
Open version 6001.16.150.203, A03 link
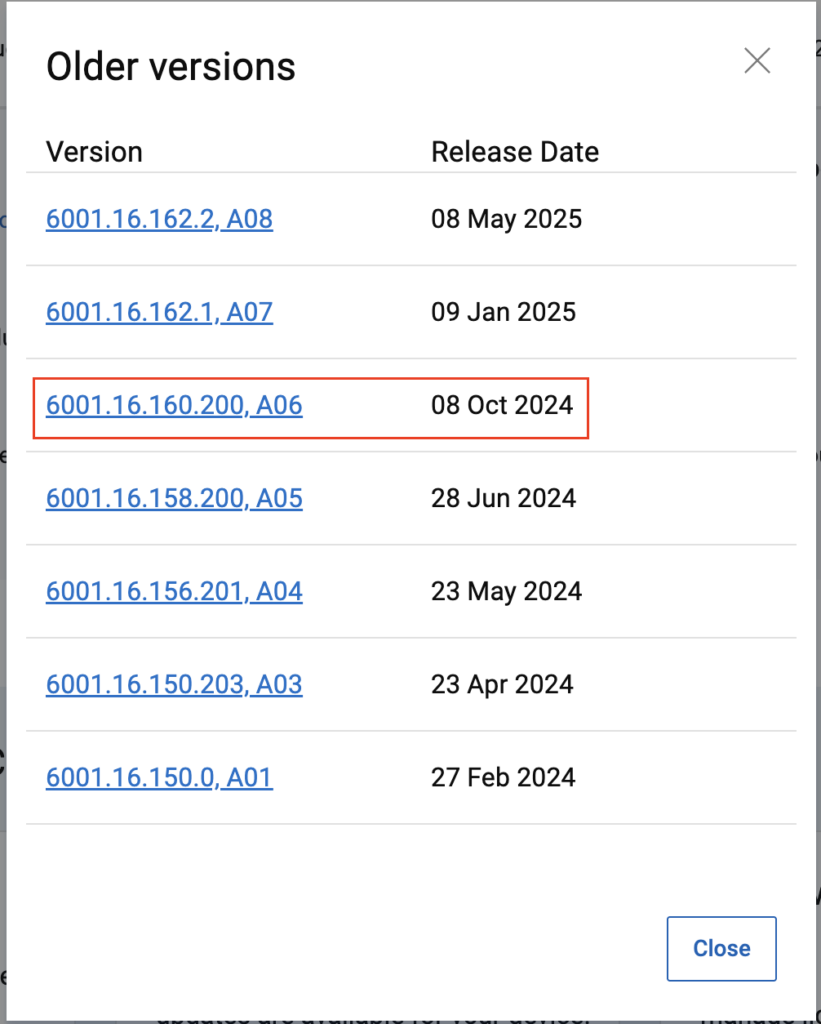click(174, 684)
